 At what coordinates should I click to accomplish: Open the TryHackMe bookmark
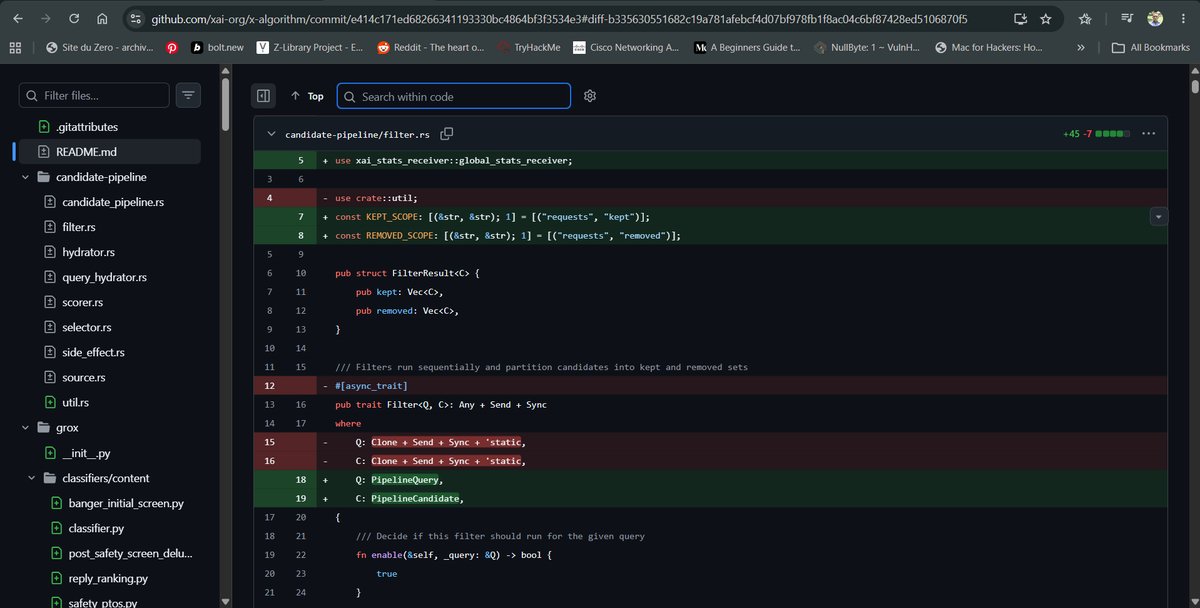point(529,47)
